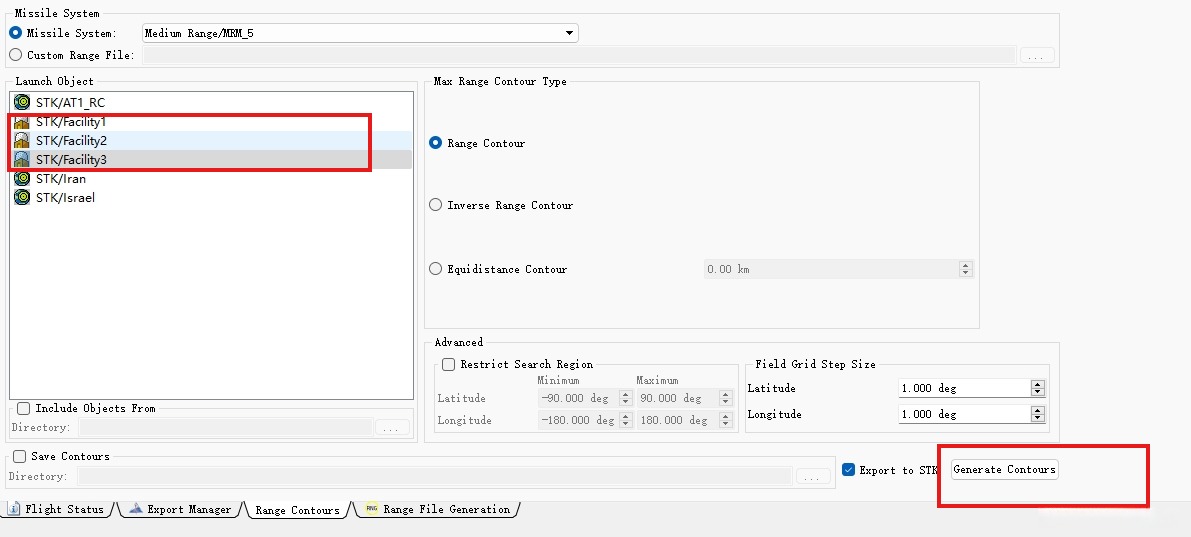Select STK/Facility1 in Launch Object list
This screenshot has width=1191, height=537.
(x=211, y=122)
